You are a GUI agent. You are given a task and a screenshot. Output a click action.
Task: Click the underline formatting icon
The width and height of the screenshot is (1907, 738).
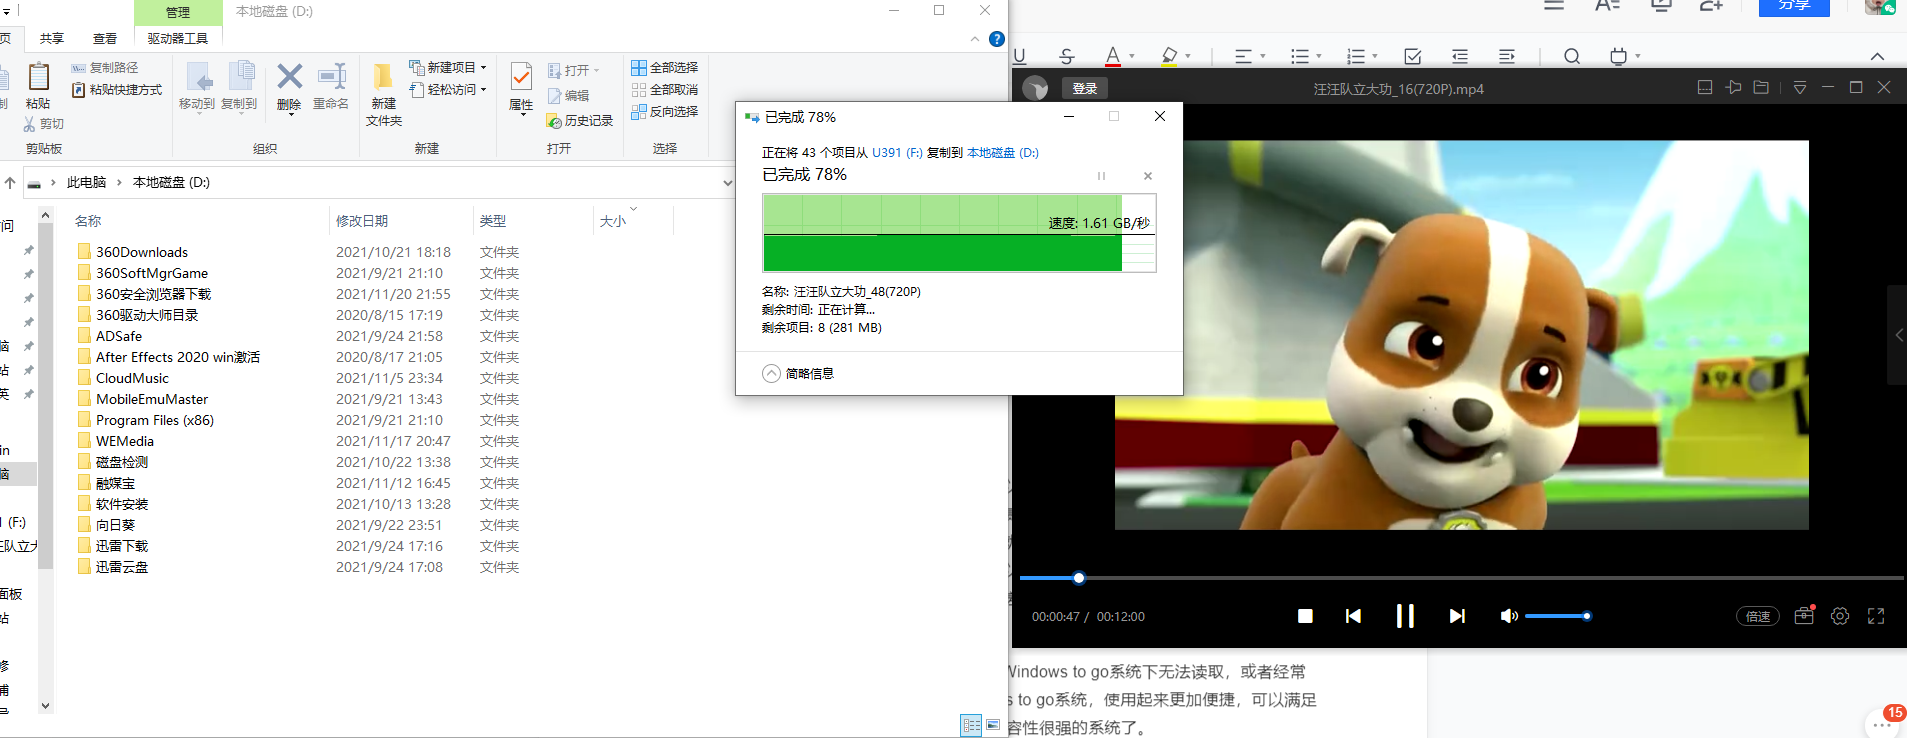pos(1019,57)
